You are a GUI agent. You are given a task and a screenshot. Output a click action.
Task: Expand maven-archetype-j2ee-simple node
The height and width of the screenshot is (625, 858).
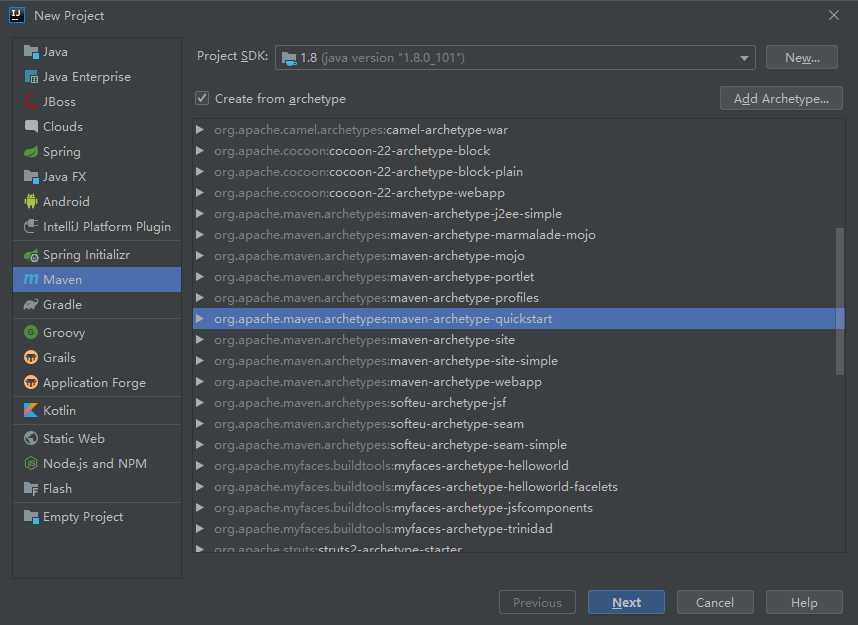tap(200, 213)
